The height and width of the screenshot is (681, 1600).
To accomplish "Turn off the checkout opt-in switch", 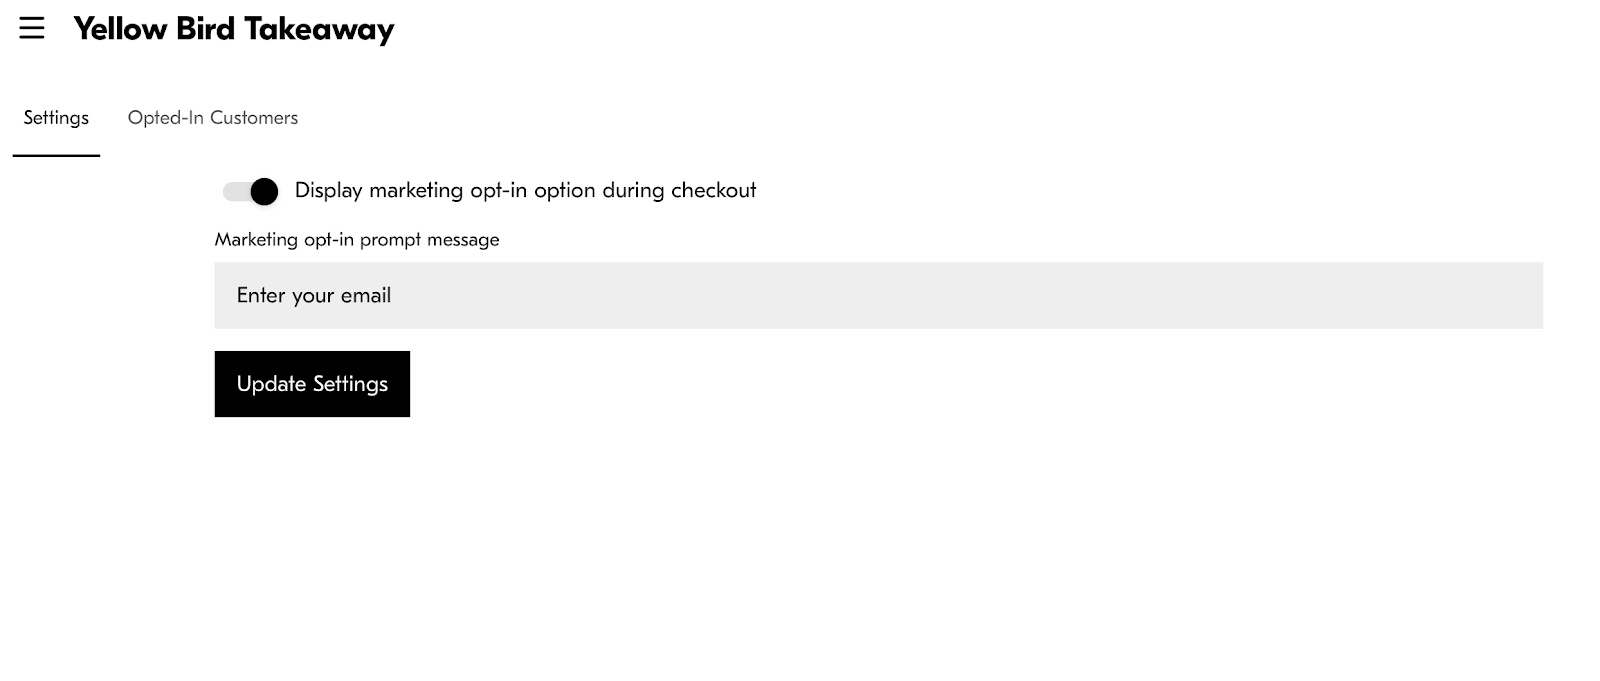I will (x=251, y=191).
